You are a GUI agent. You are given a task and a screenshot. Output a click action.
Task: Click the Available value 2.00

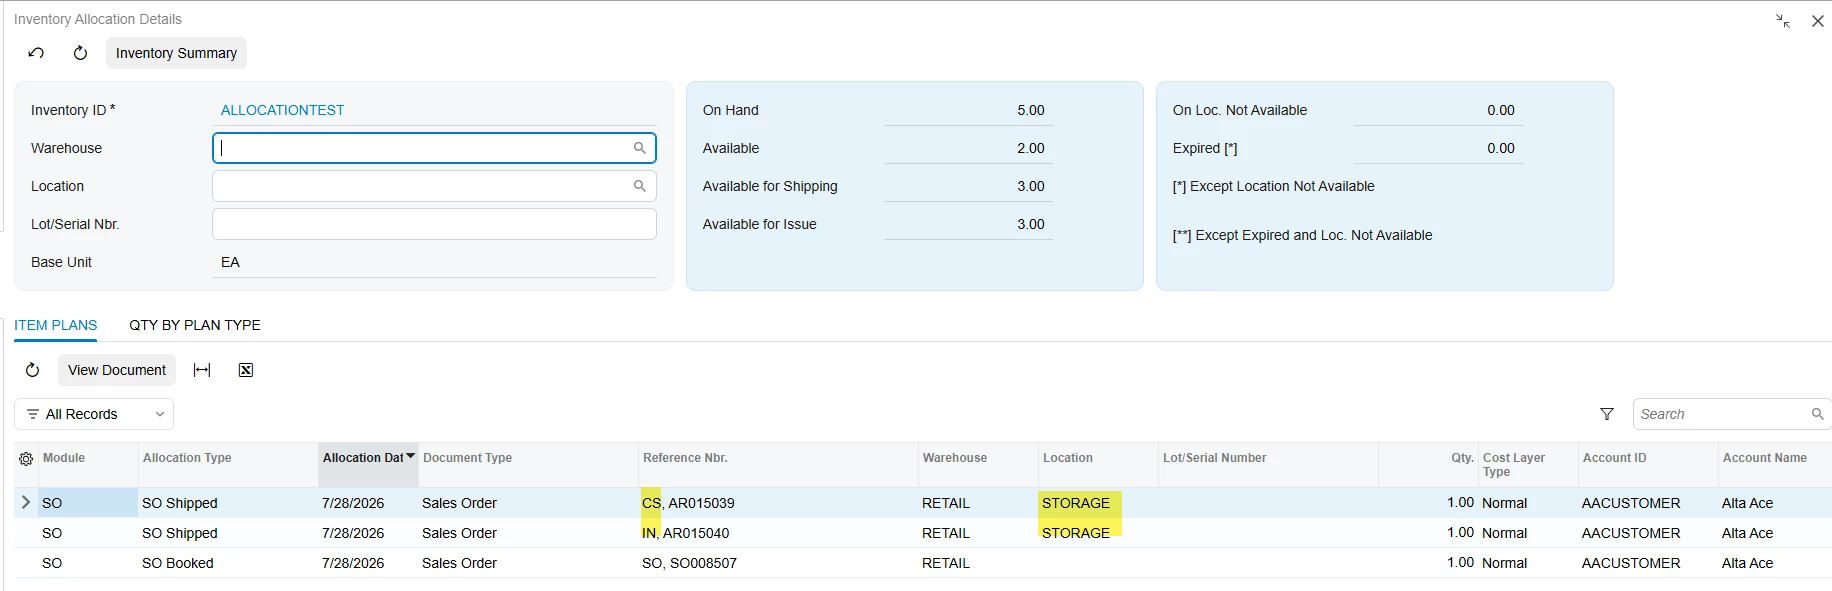[x=1030, y=148]
